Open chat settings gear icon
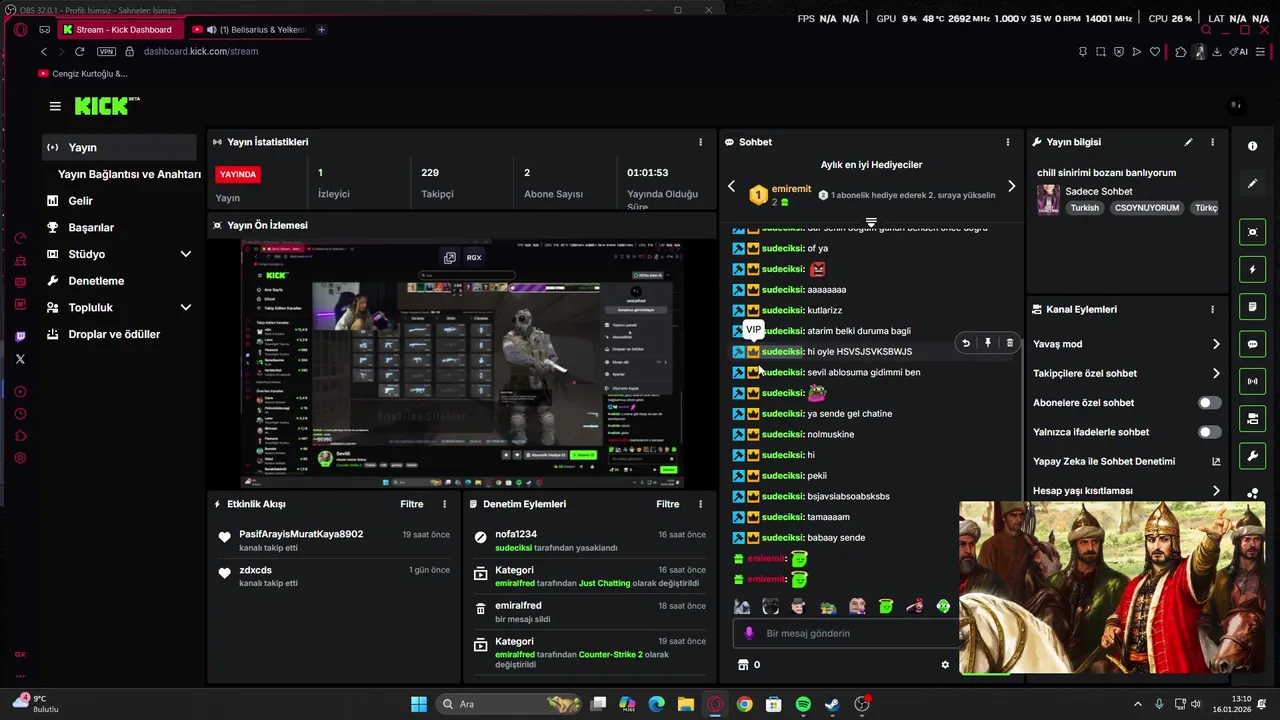Image resolution: width=1280 pixels, height=720 pixels. coord(945,665)
